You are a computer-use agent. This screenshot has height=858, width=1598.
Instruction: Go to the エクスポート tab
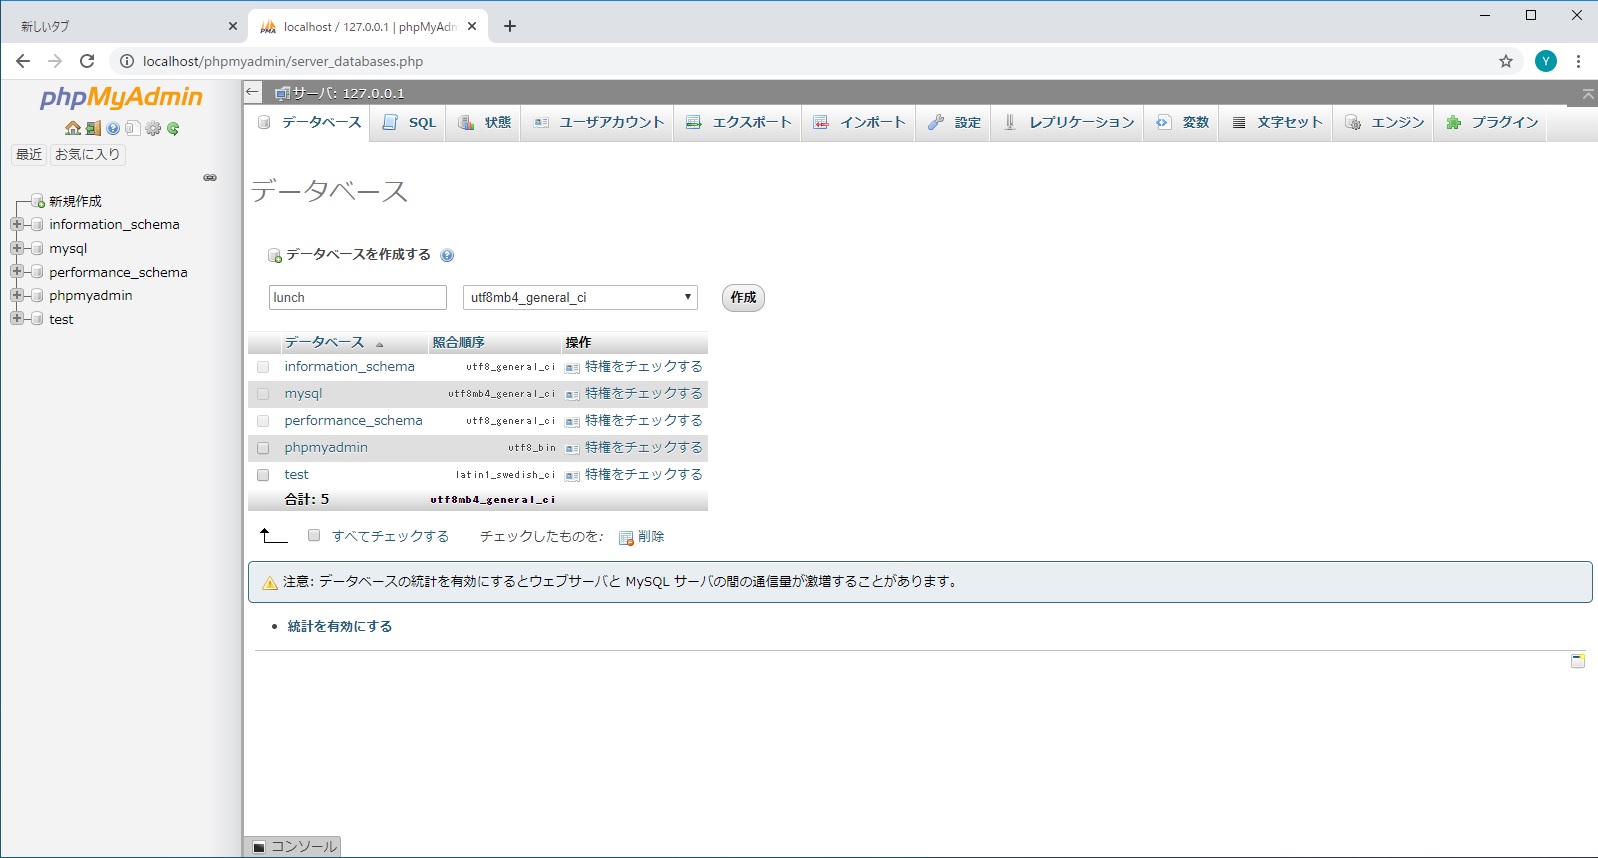[x=738, y=123]
